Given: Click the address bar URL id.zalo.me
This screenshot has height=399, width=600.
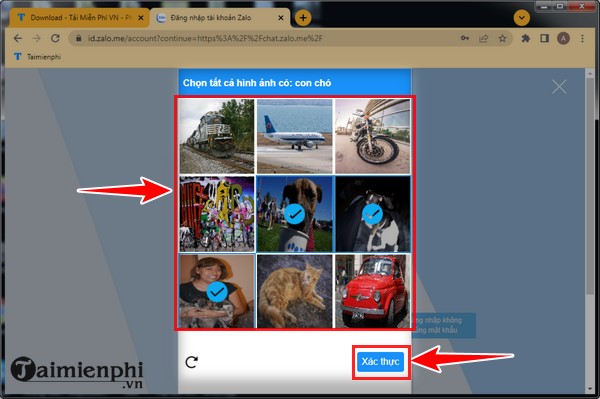Looking at the screenshot, I should (205, 38).
